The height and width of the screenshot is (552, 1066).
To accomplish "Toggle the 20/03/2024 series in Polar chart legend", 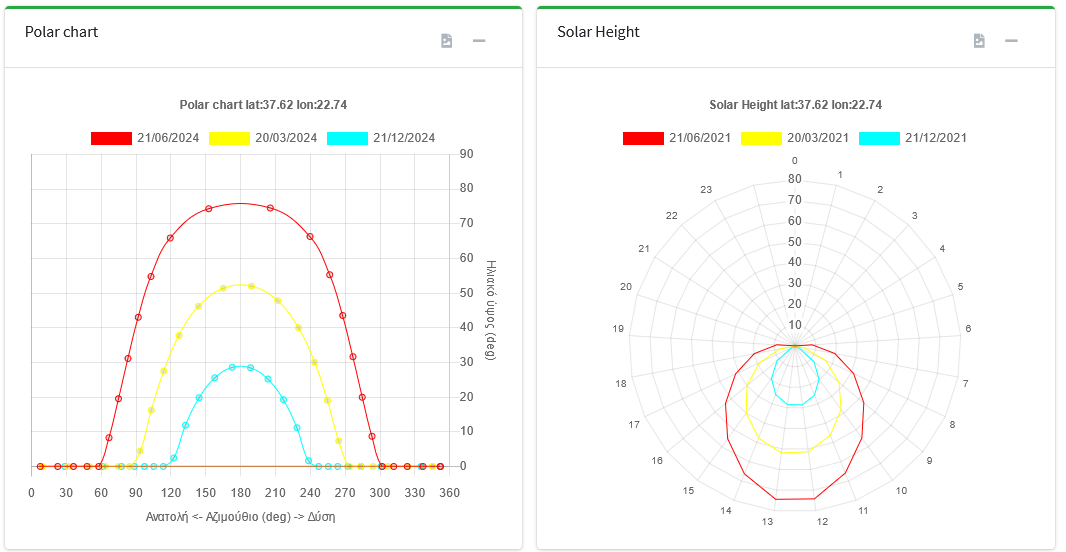I will [264, 138].
